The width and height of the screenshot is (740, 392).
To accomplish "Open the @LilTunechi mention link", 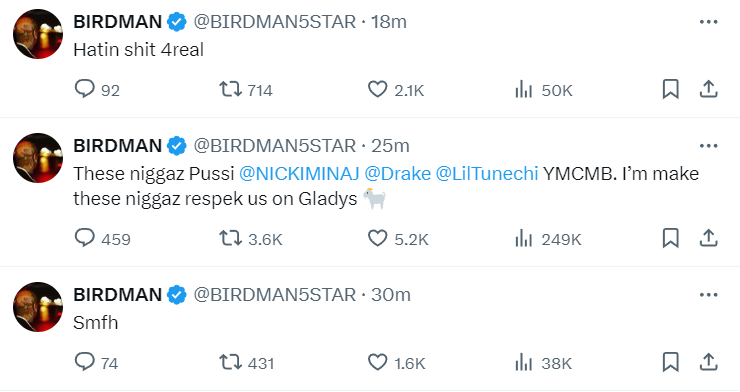I will tap(487, 174).
